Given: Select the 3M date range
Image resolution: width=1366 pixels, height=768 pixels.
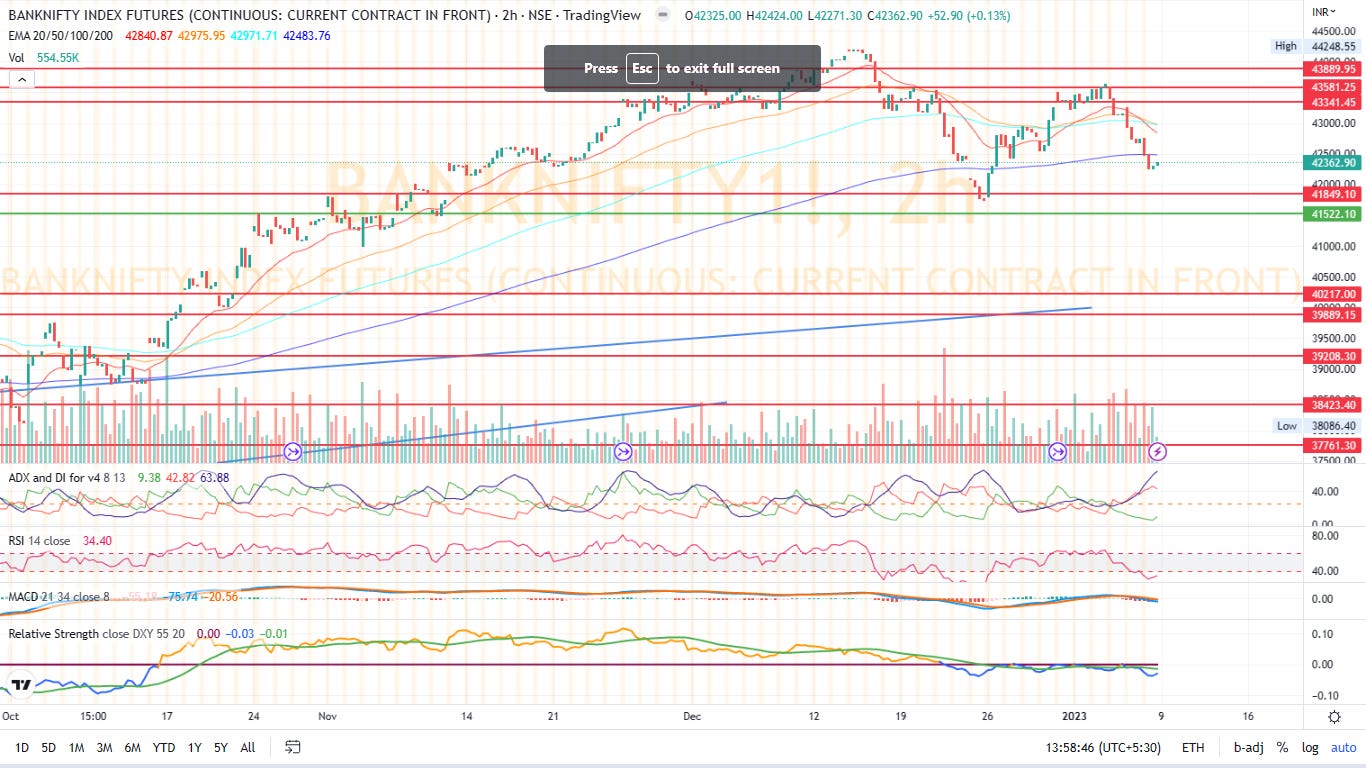Looking at the screenshot, I should 104,747.
